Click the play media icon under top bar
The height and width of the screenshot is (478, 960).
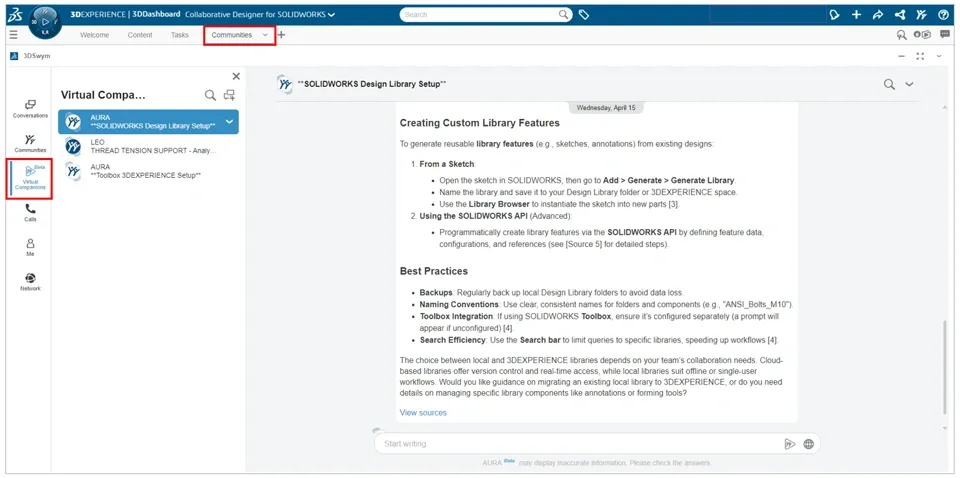click(923, 35)
